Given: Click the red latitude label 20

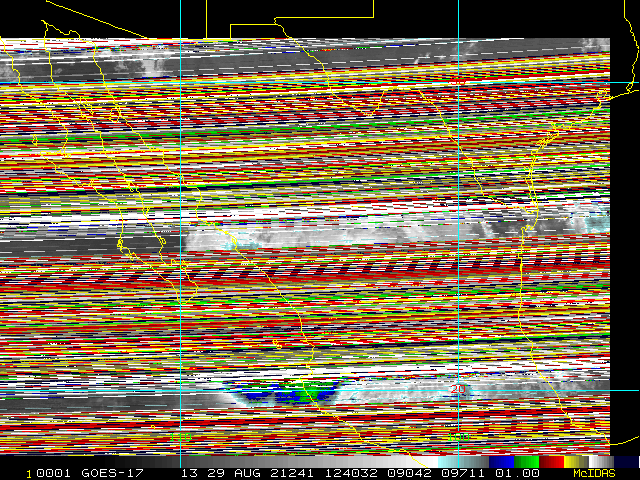Looking at the screenshot, I should 458,389.
